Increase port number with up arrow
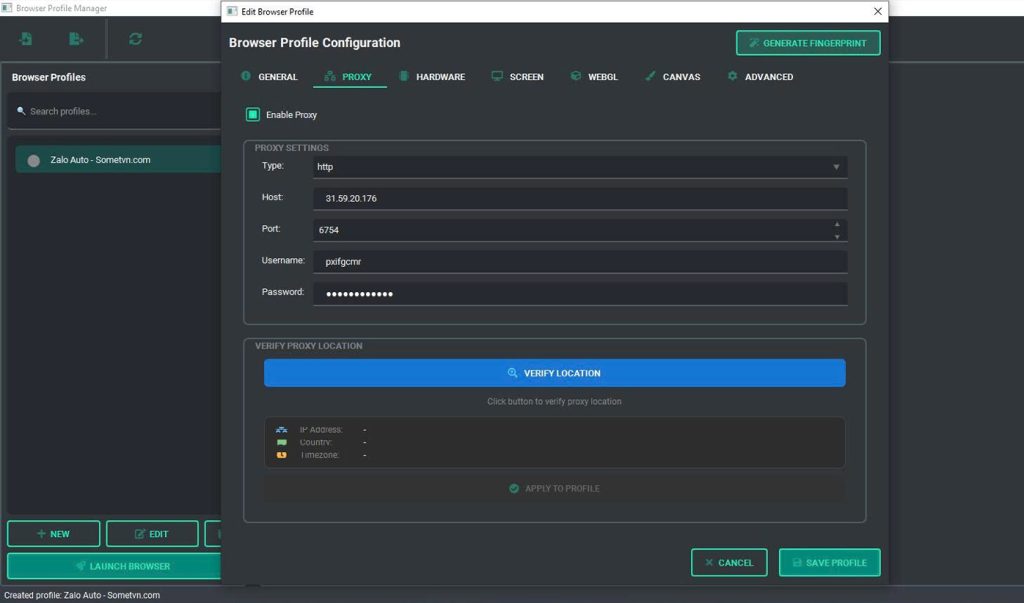This screenshot has width=1024, height=603. click(x=837, y=224)
